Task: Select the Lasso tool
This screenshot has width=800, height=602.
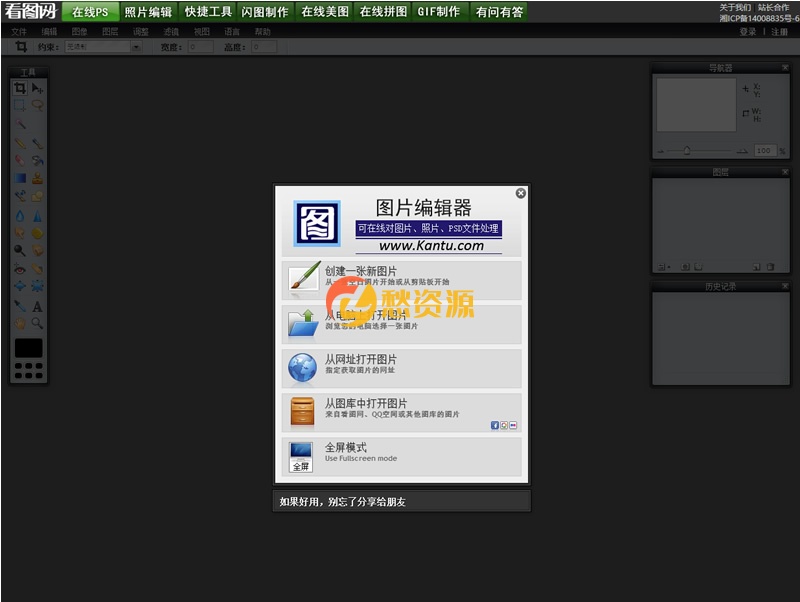Action: (x=37, y=104)
